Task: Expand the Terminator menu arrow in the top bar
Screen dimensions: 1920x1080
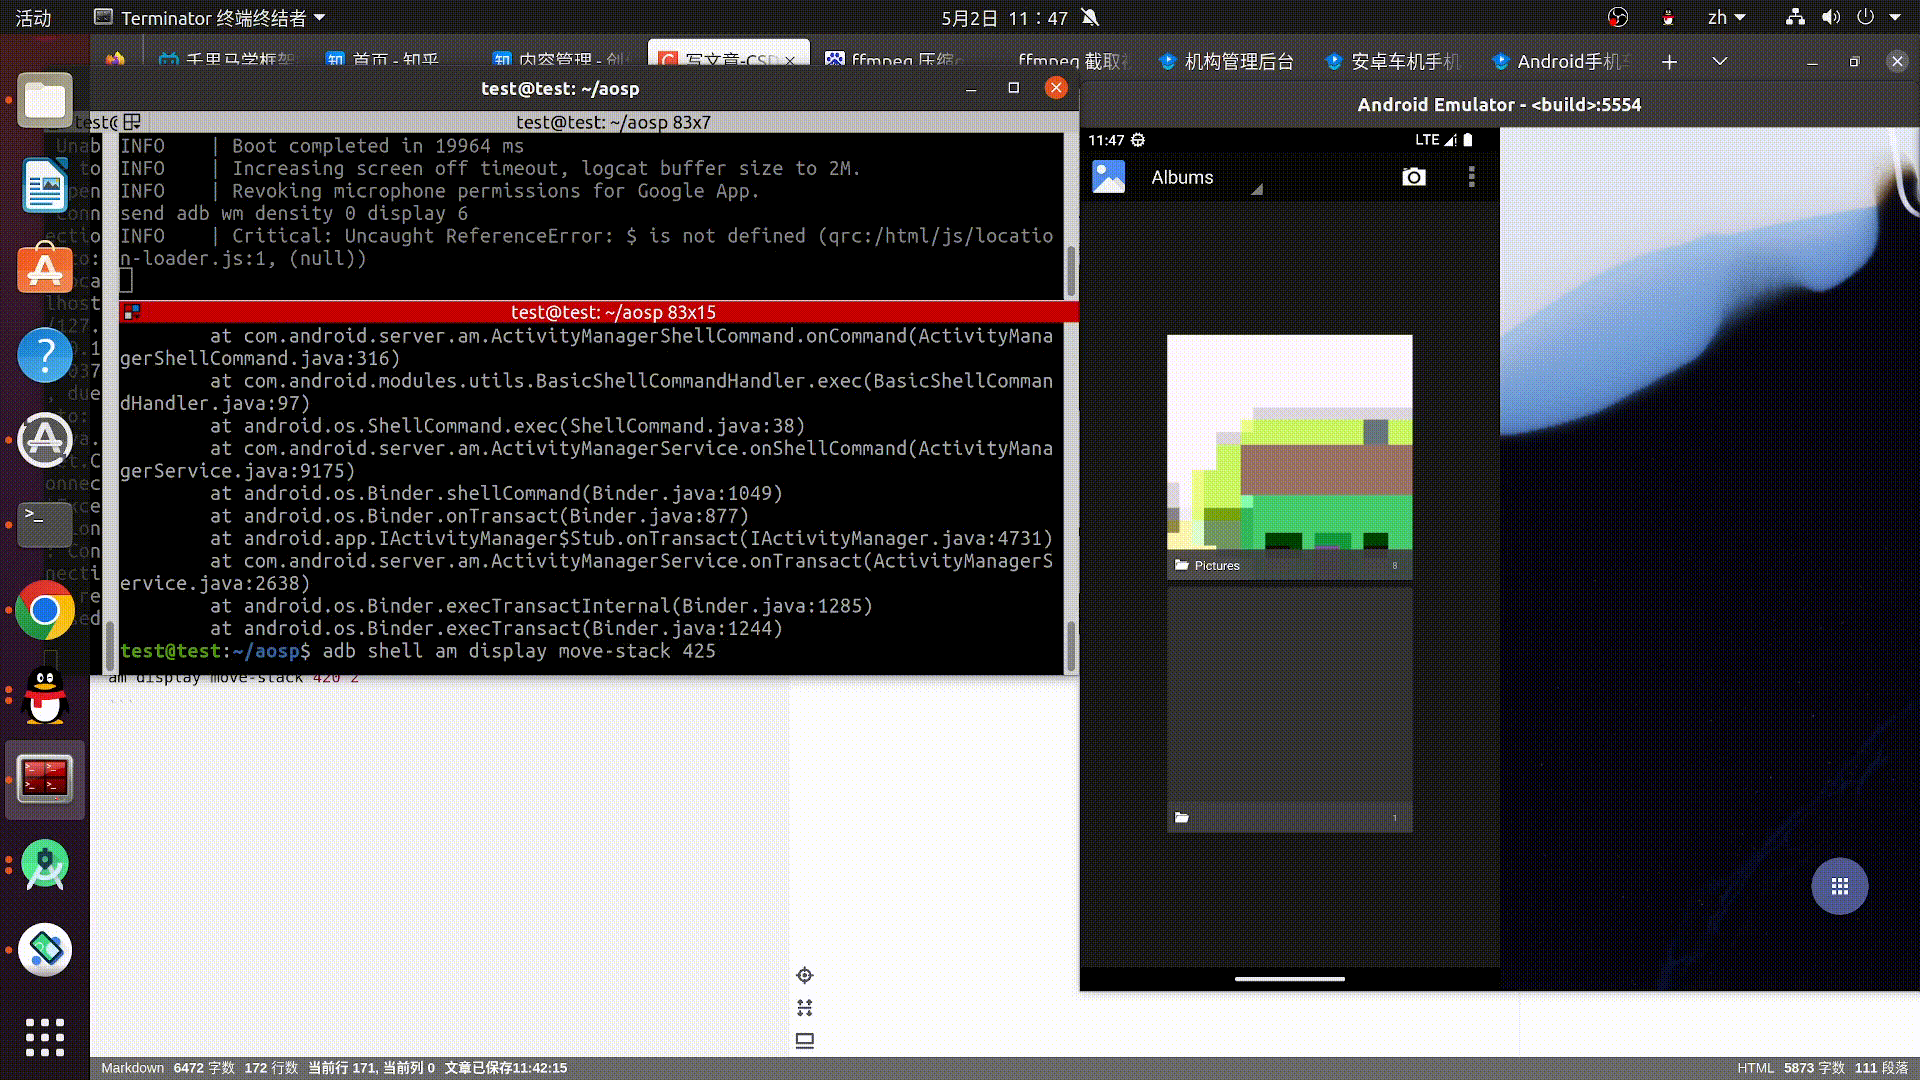Action: click(x=318, y=17)
